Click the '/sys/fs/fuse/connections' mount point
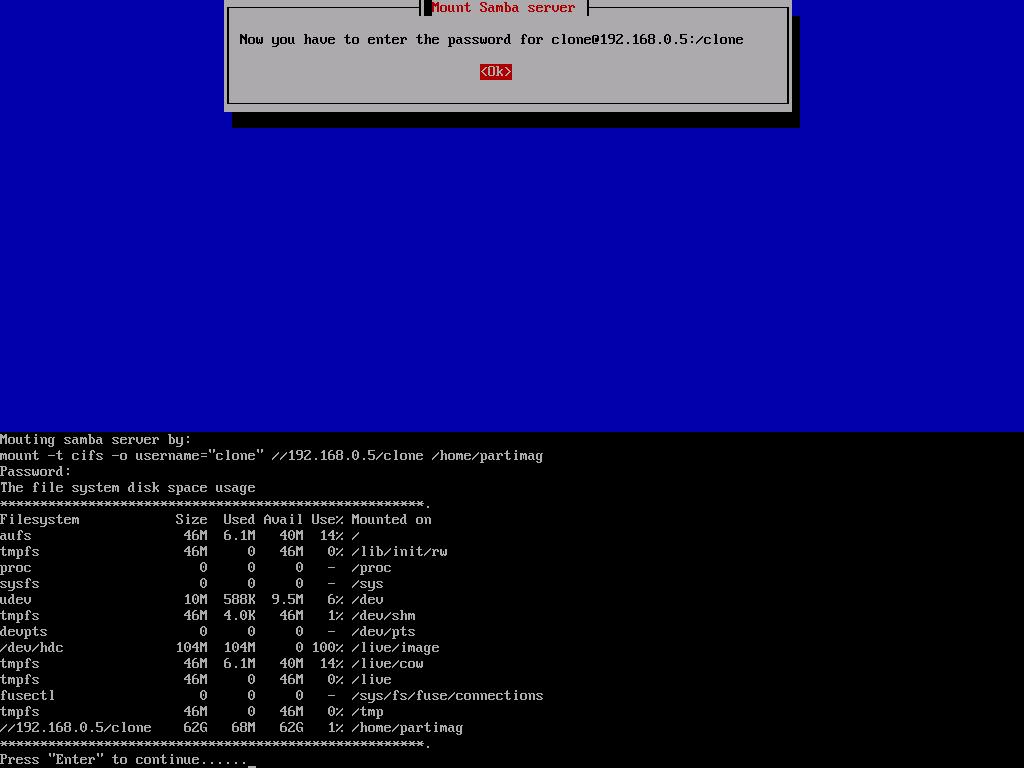1024x768 pixels. [447, 696]
